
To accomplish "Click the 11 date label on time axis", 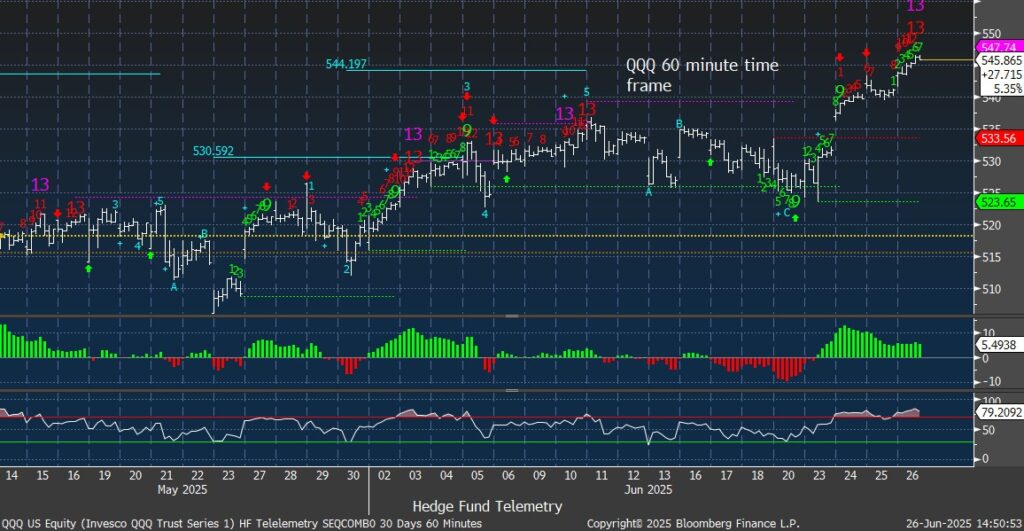I will coord(601,475).
